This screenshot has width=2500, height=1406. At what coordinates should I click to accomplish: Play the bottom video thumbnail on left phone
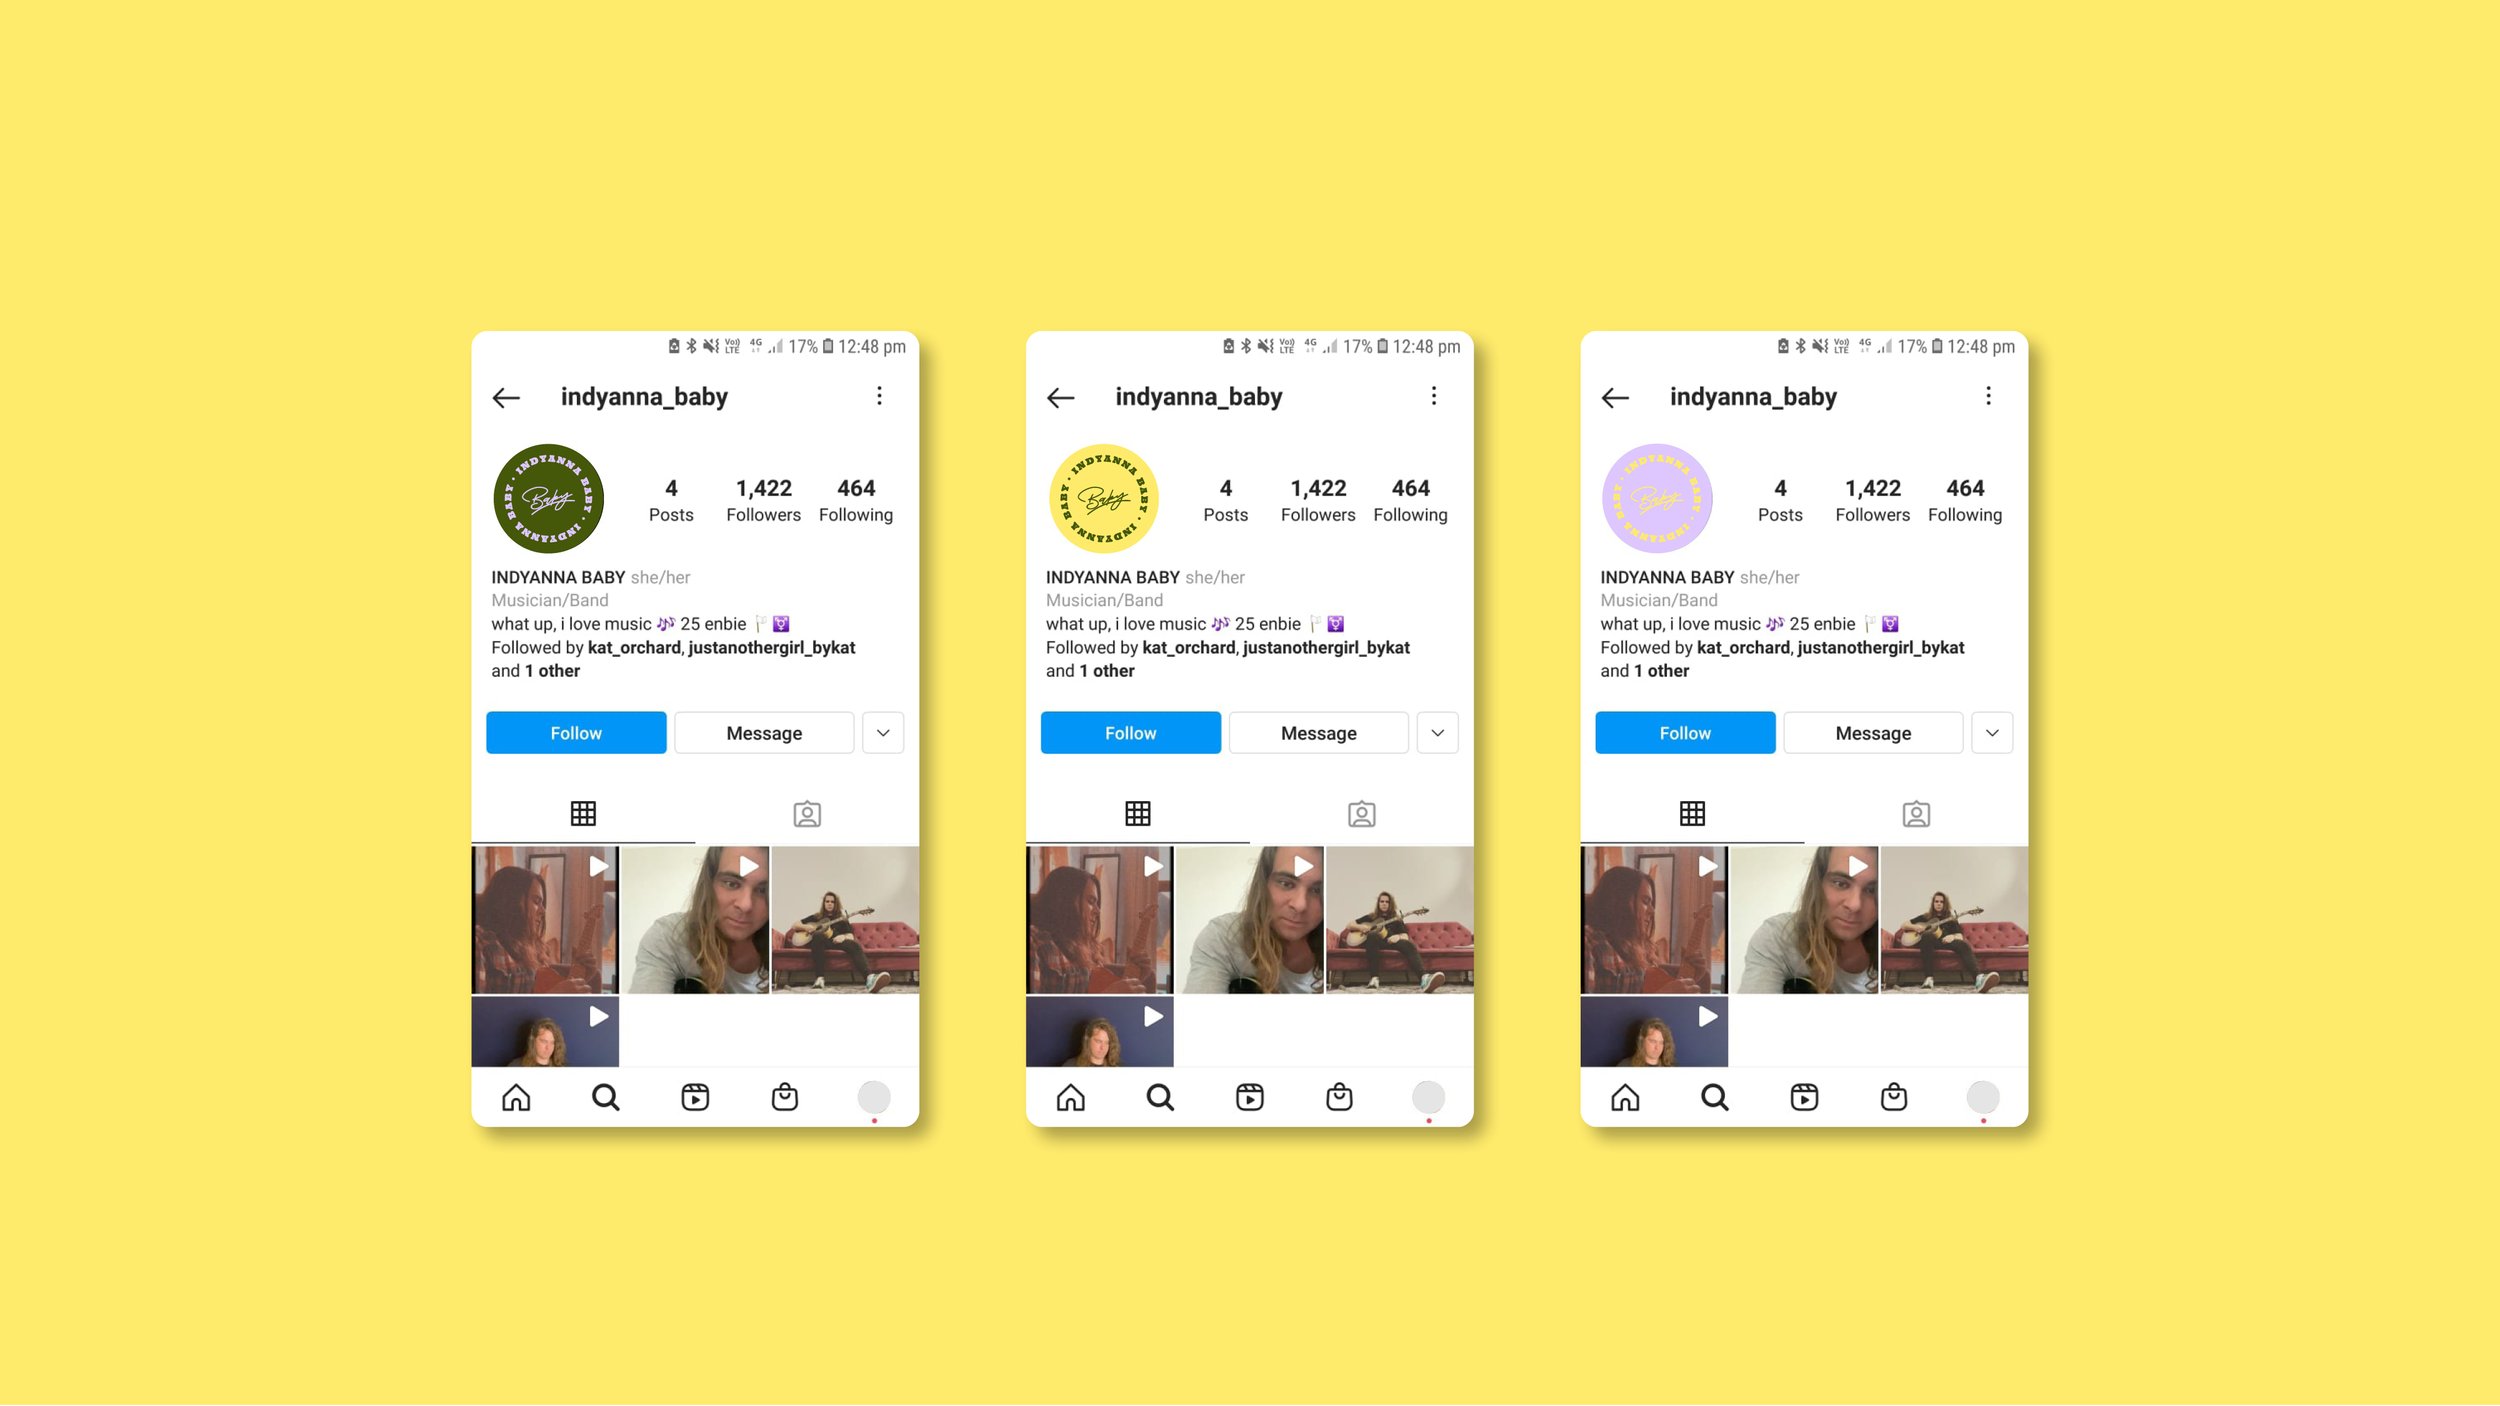tap(543, 1030)
